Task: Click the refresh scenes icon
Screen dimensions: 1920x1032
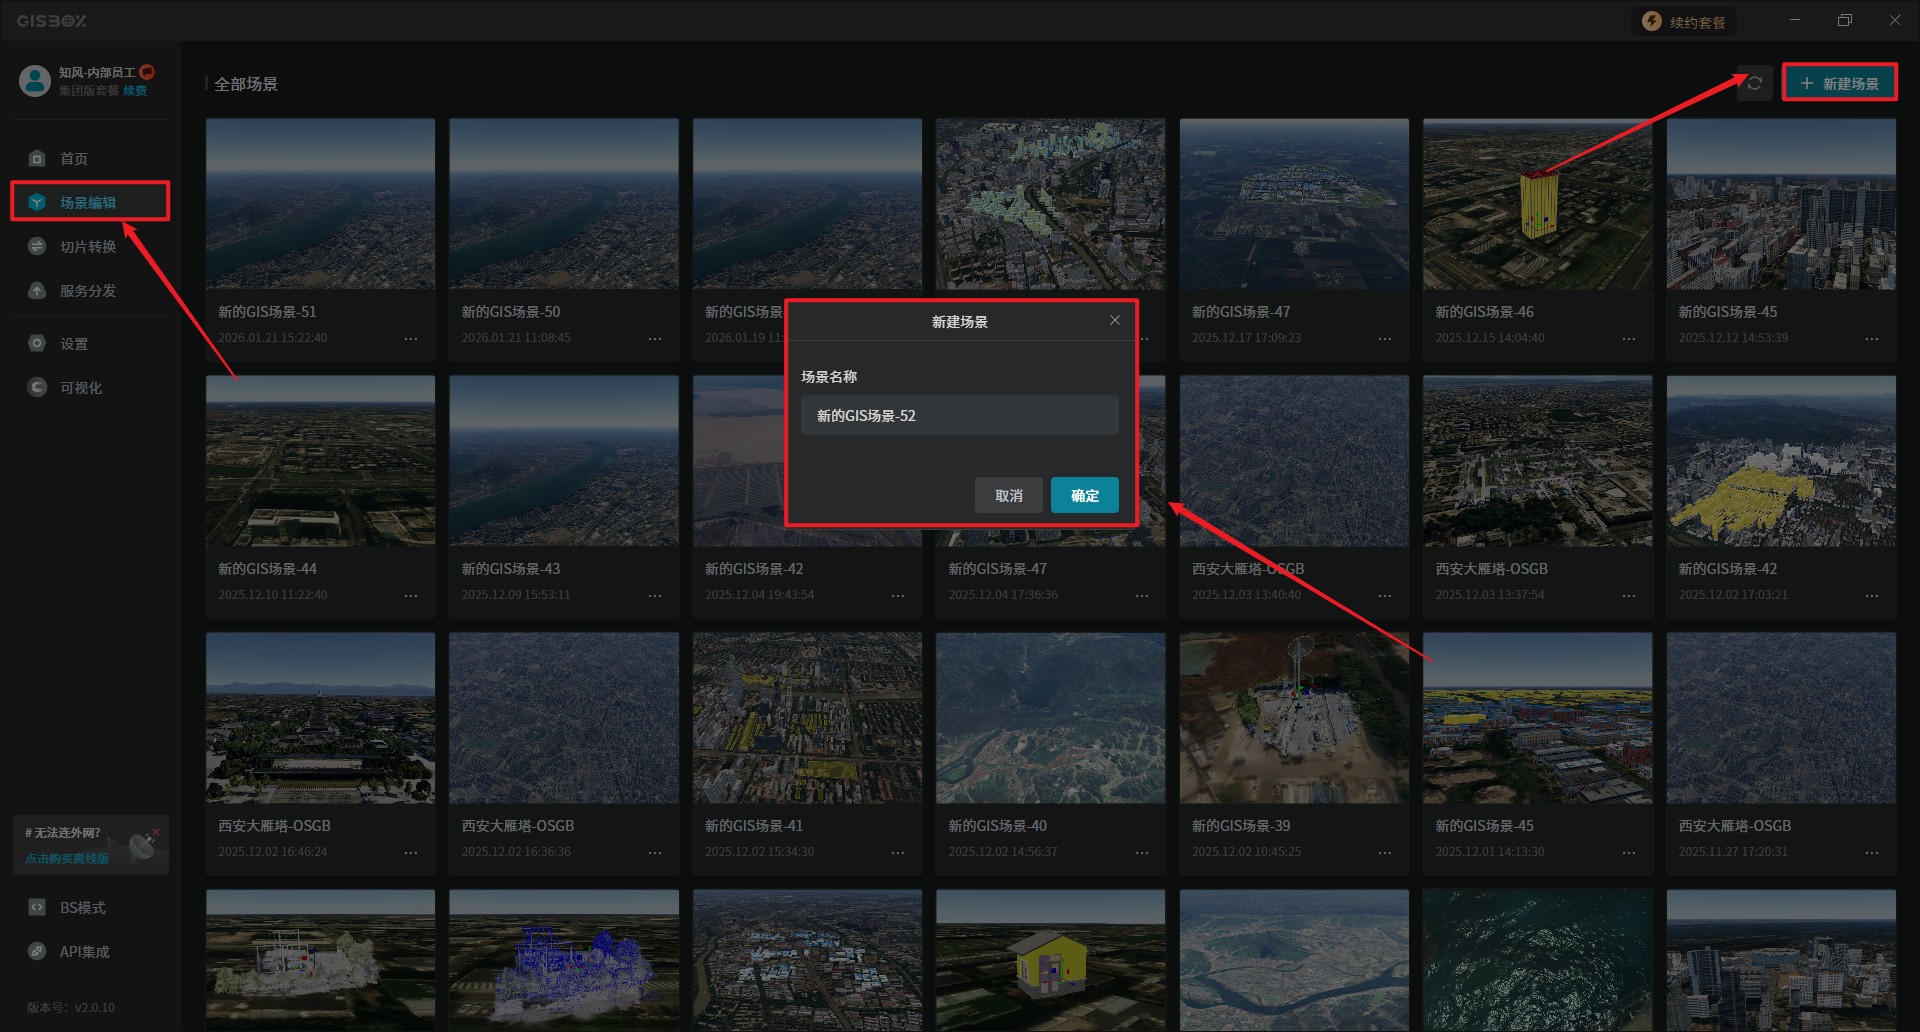Action: 1755,83
